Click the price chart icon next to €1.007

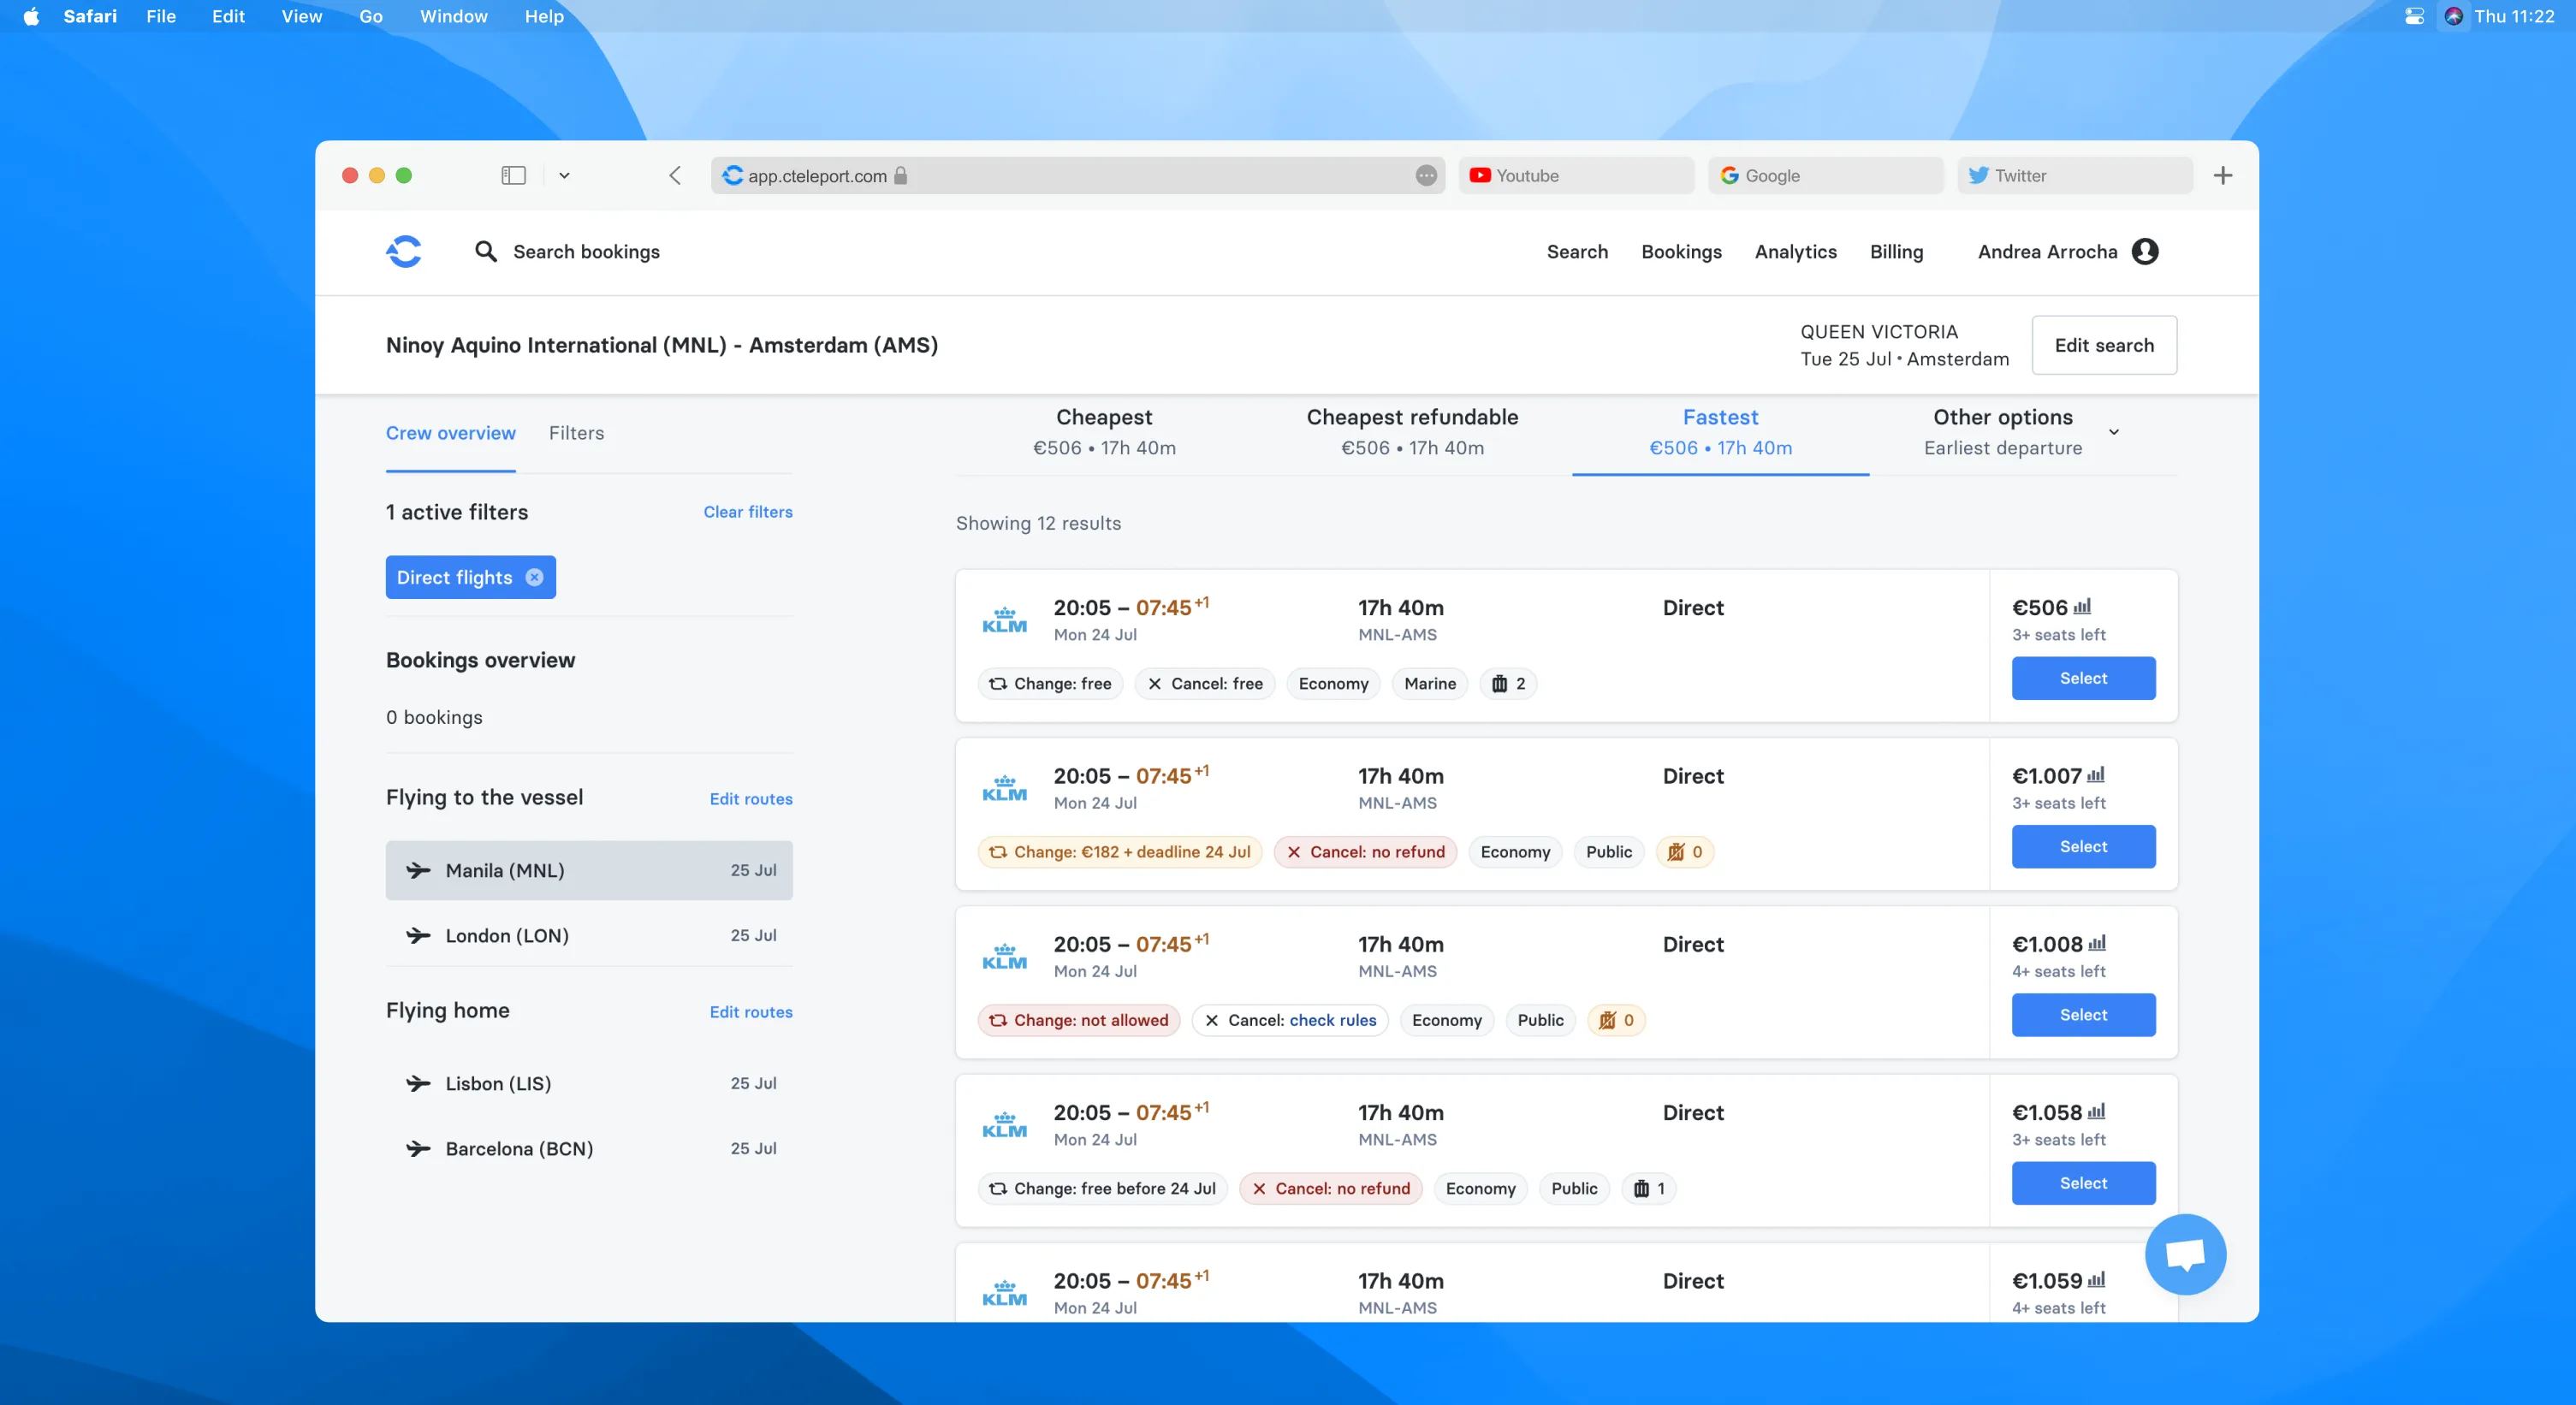(2096, 775)
